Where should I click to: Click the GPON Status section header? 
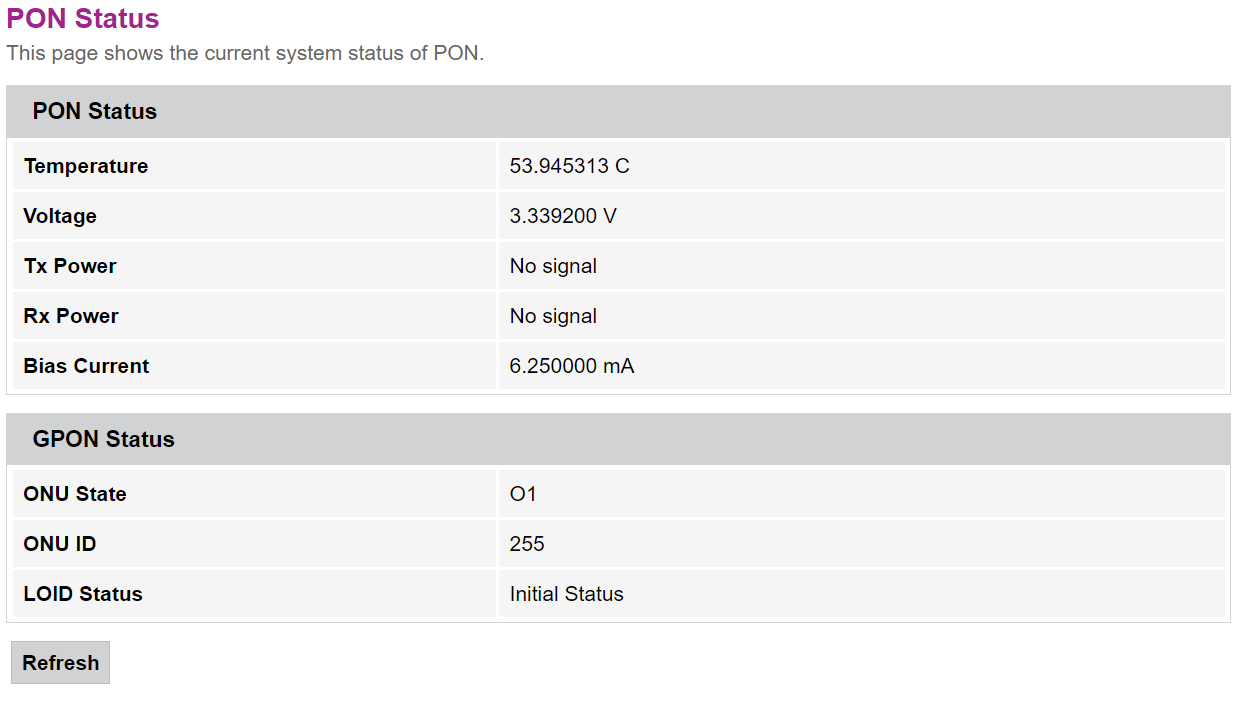tap(103, 439)
